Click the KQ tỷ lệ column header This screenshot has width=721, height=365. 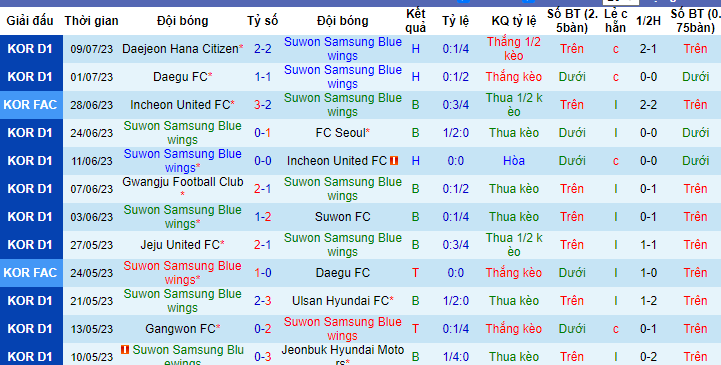514,21
